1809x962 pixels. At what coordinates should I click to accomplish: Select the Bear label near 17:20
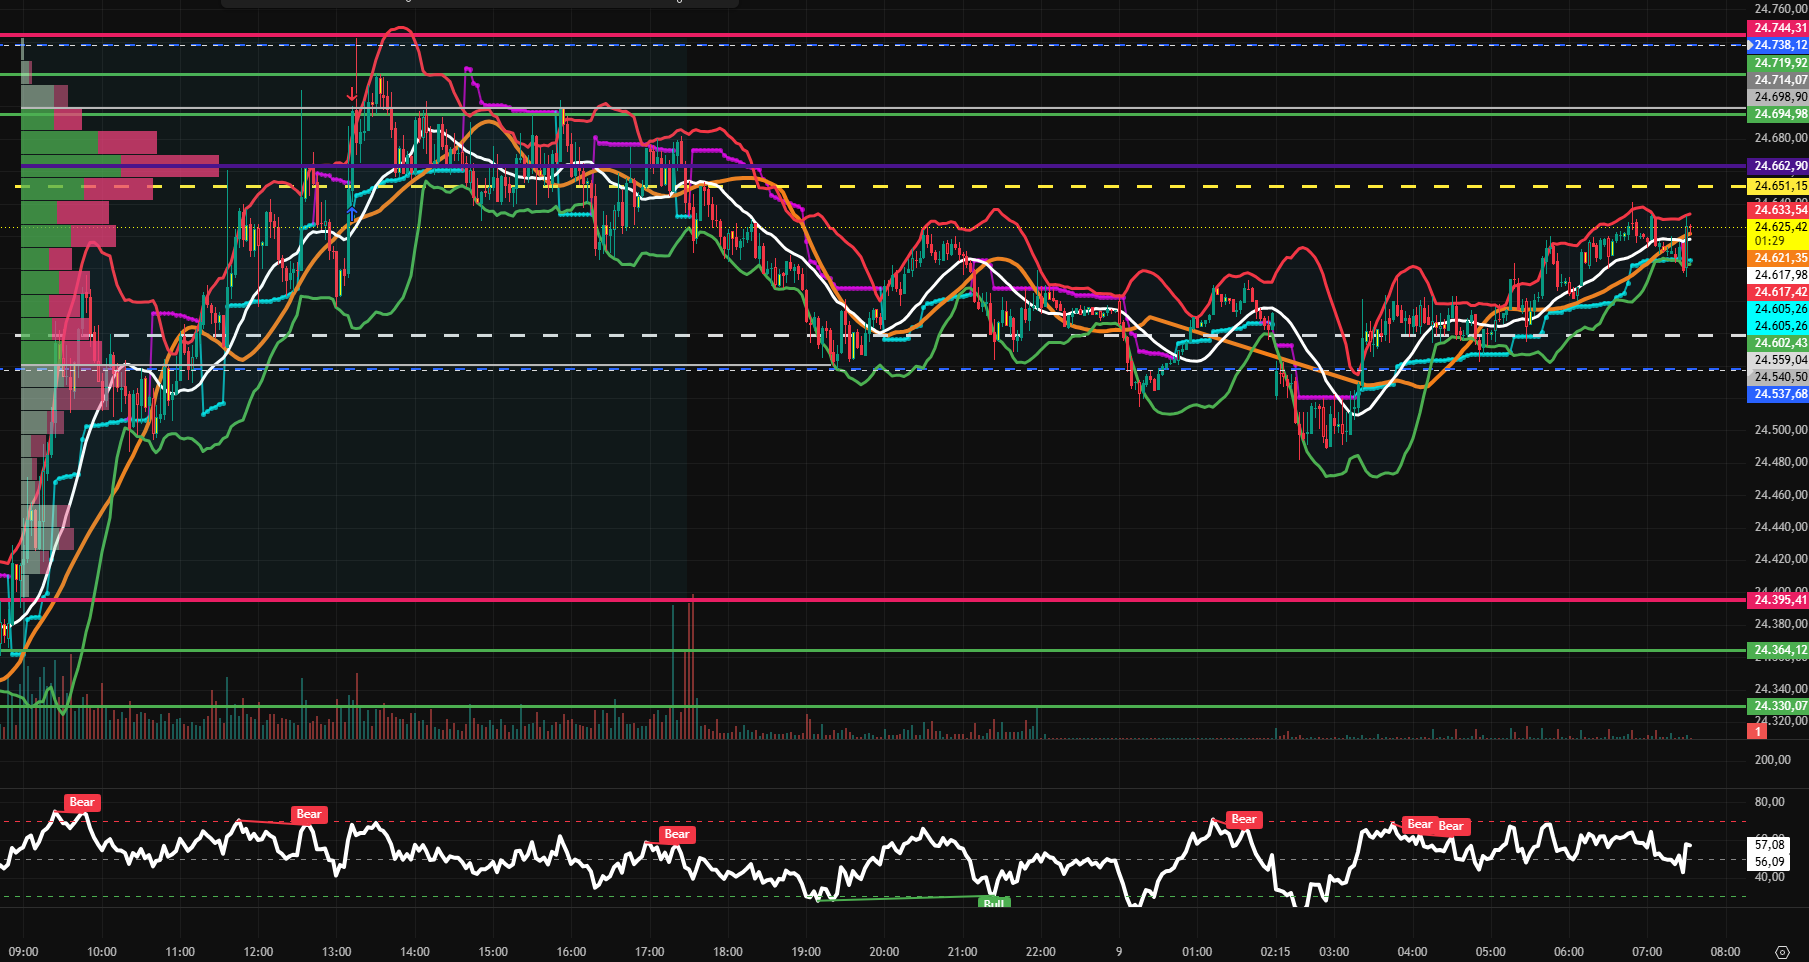tap(677, 834)
